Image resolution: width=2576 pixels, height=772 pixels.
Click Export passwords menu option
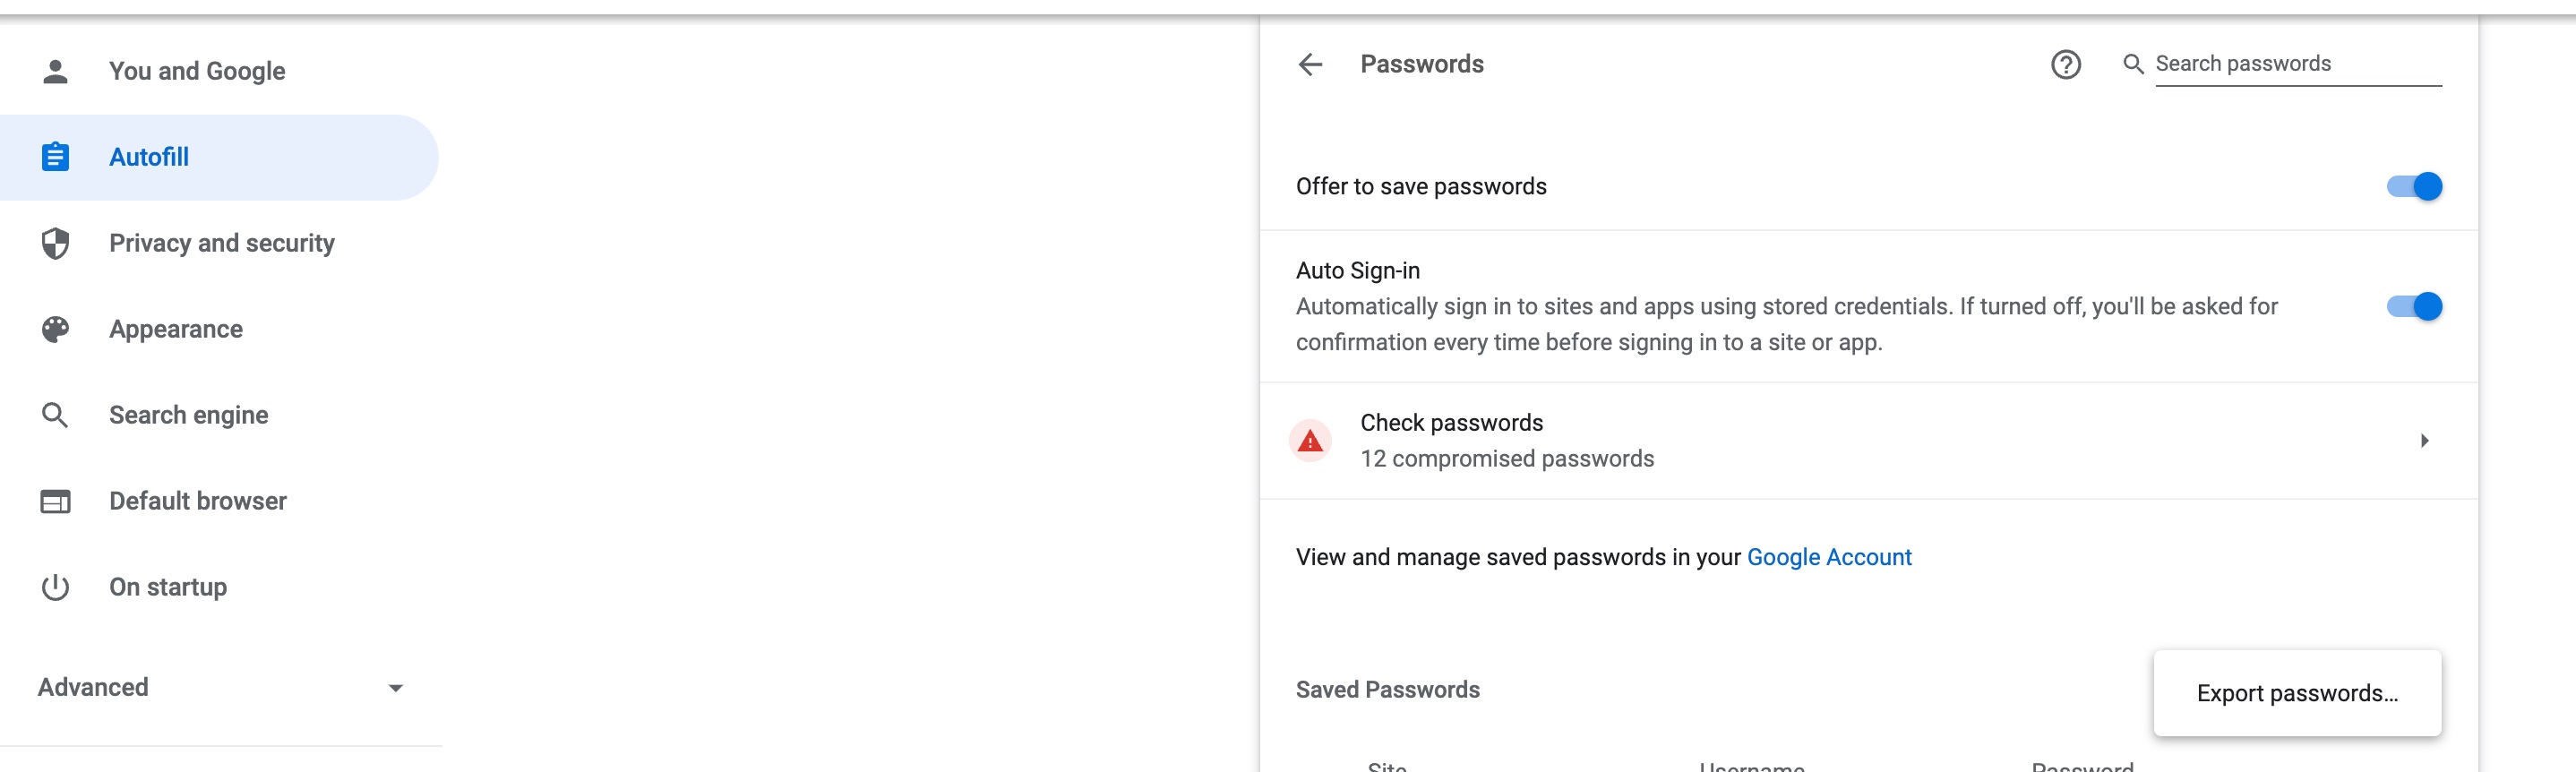tap(2297, 693)
